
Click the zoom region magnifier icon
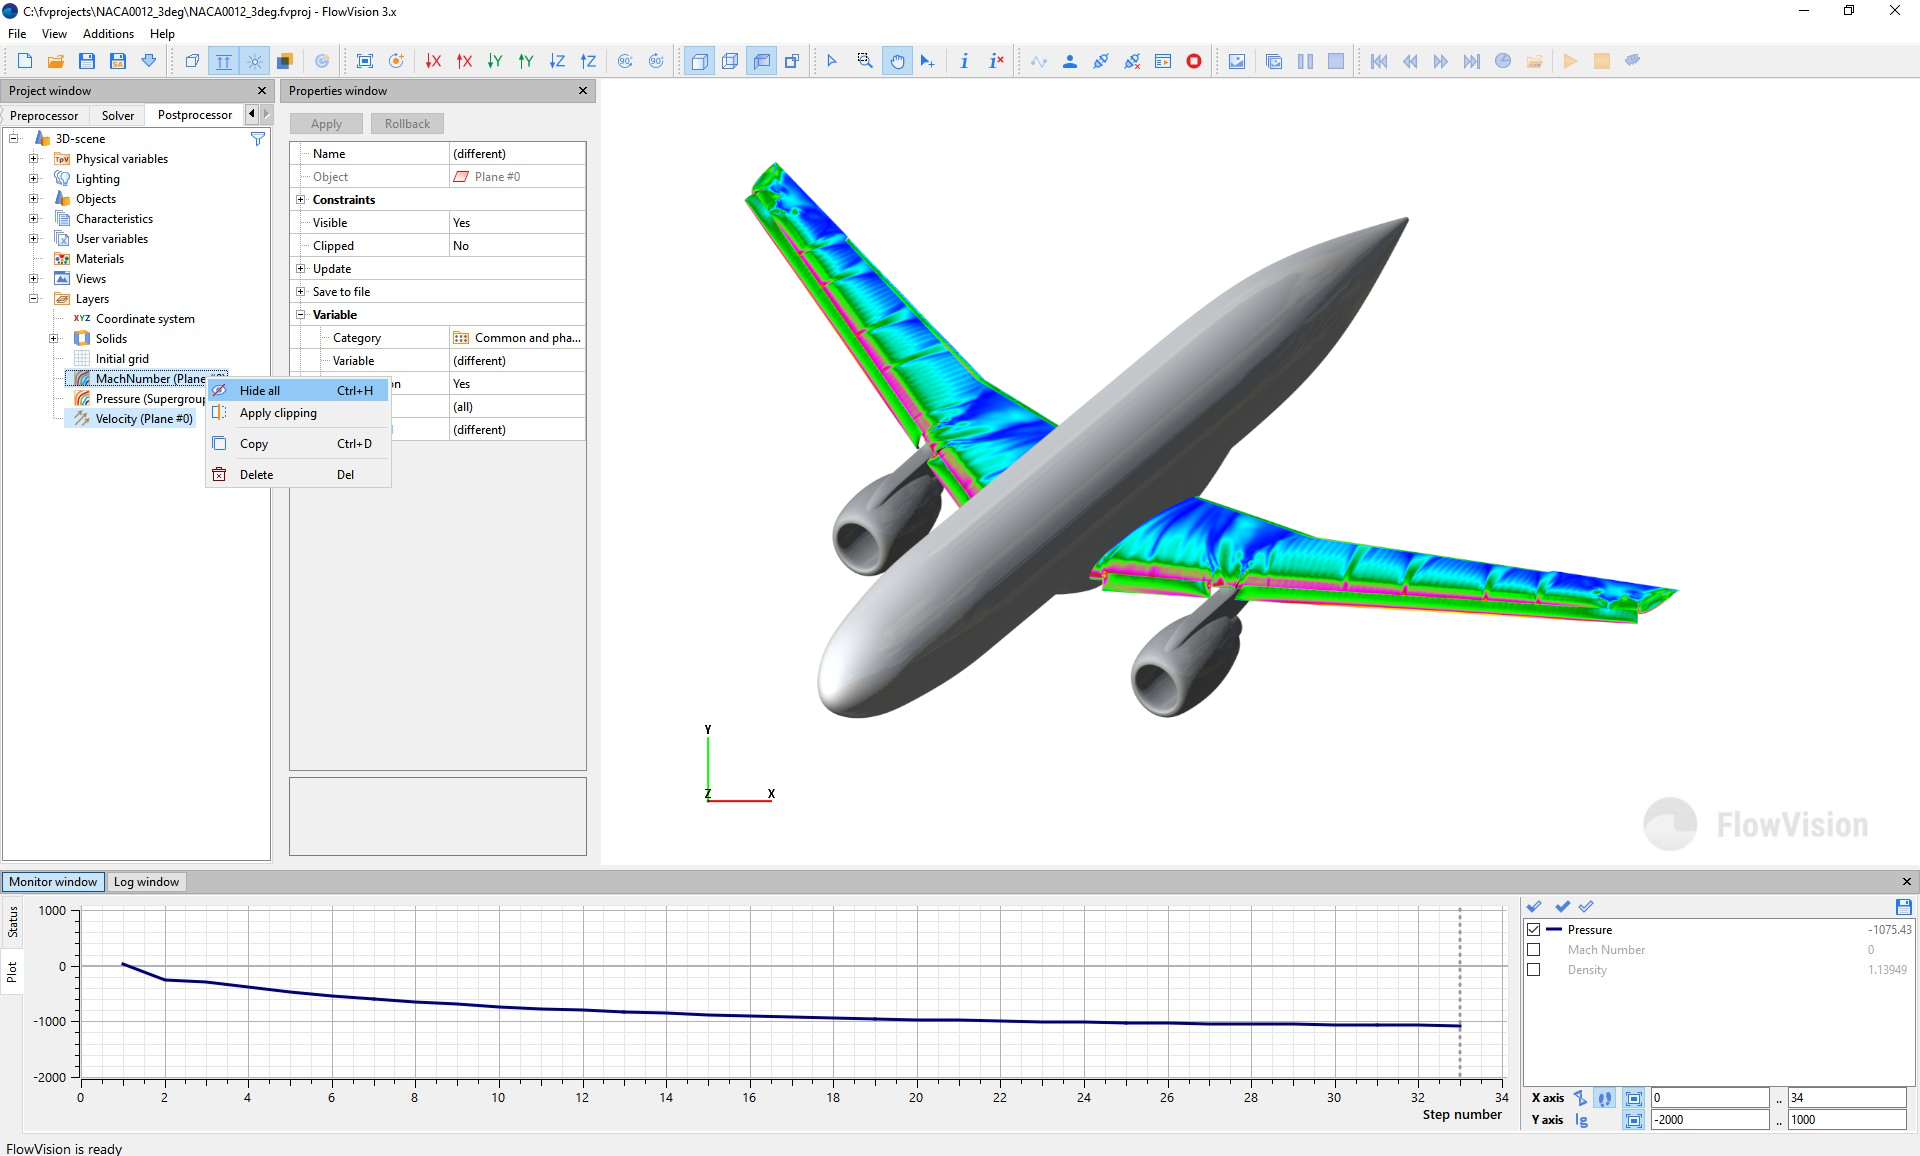click(x=865, y=61)
